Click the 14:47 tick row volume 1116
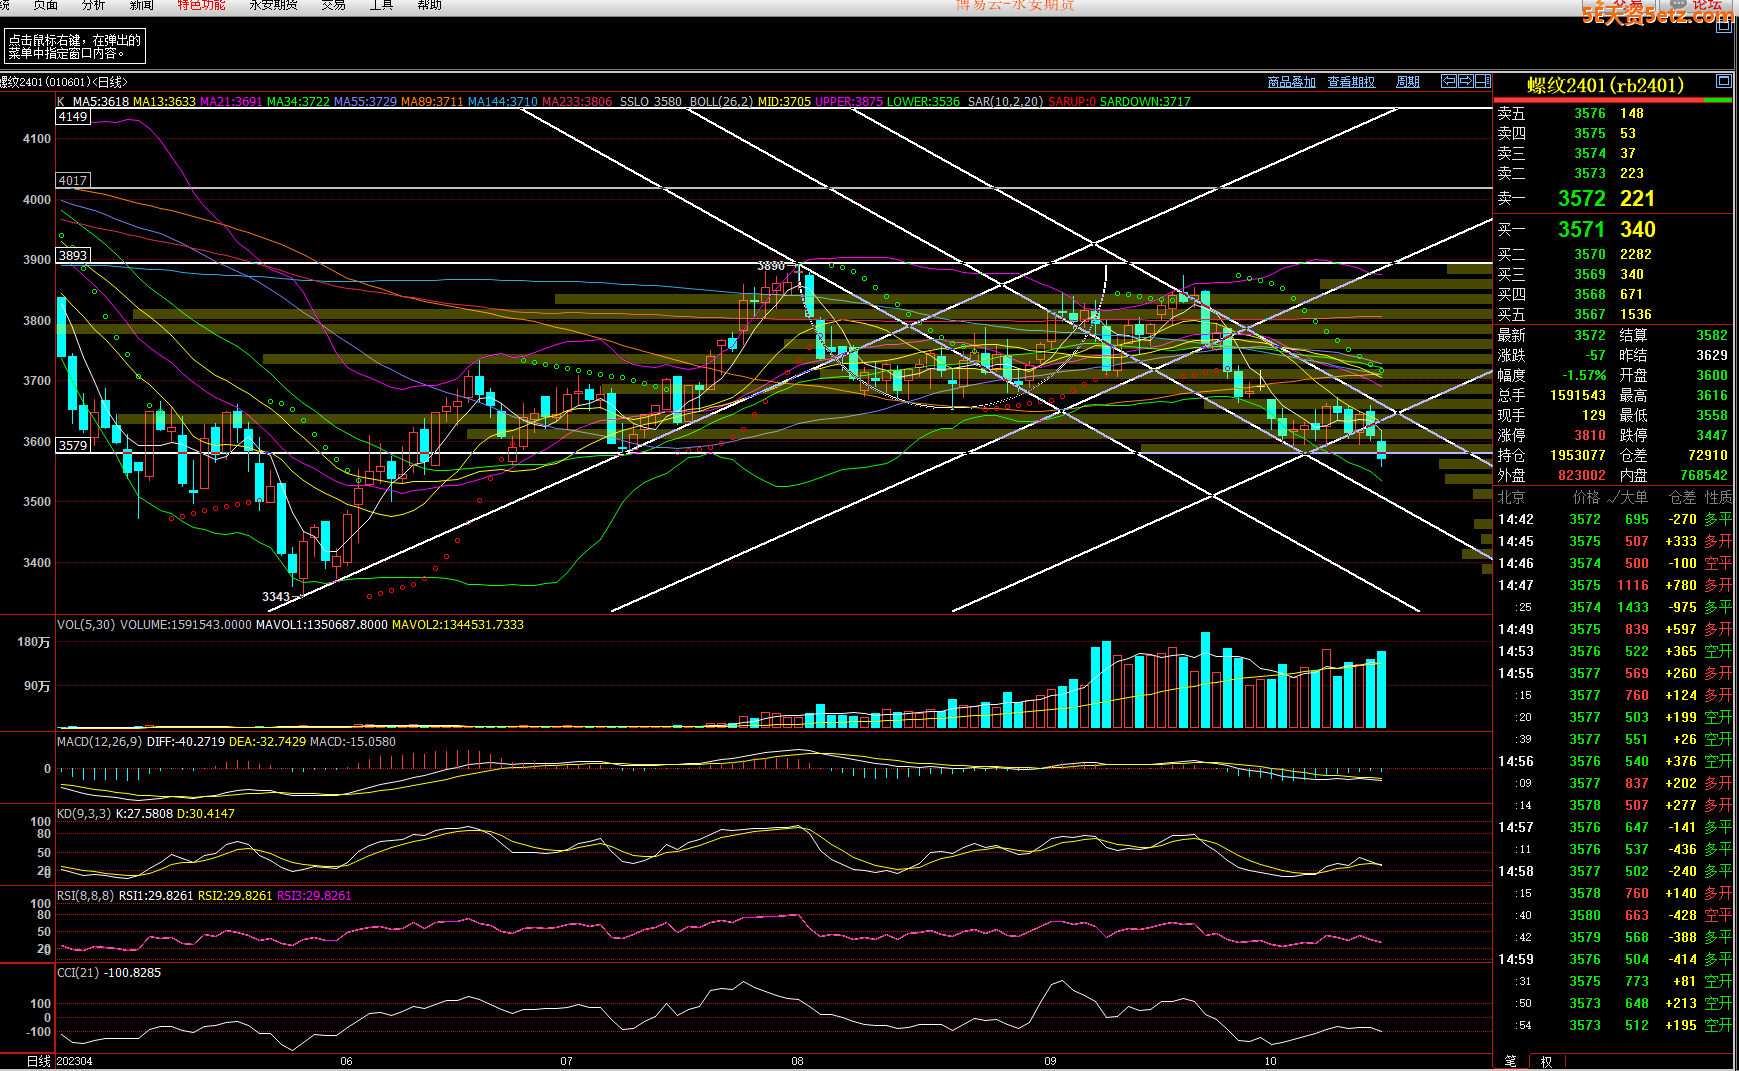This screenshot has width=1739, height=1071. coord(1632,585)
